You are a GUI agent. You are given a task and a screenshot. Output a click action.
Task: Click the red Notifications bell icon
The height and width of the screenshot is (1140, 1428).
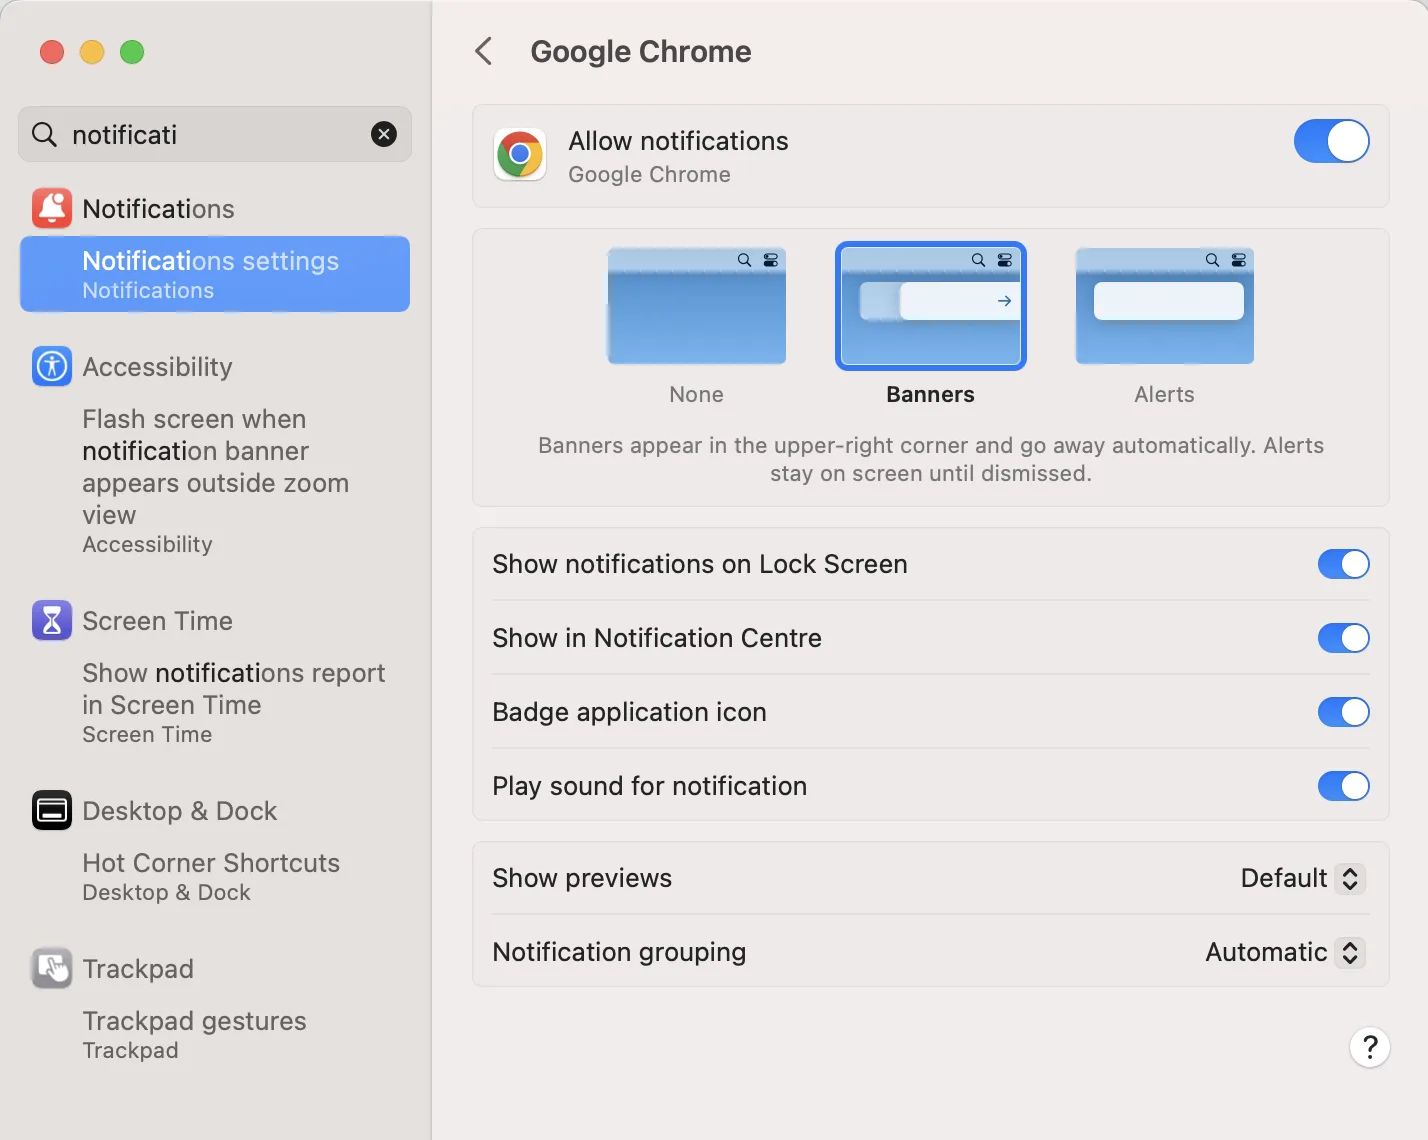52,208
